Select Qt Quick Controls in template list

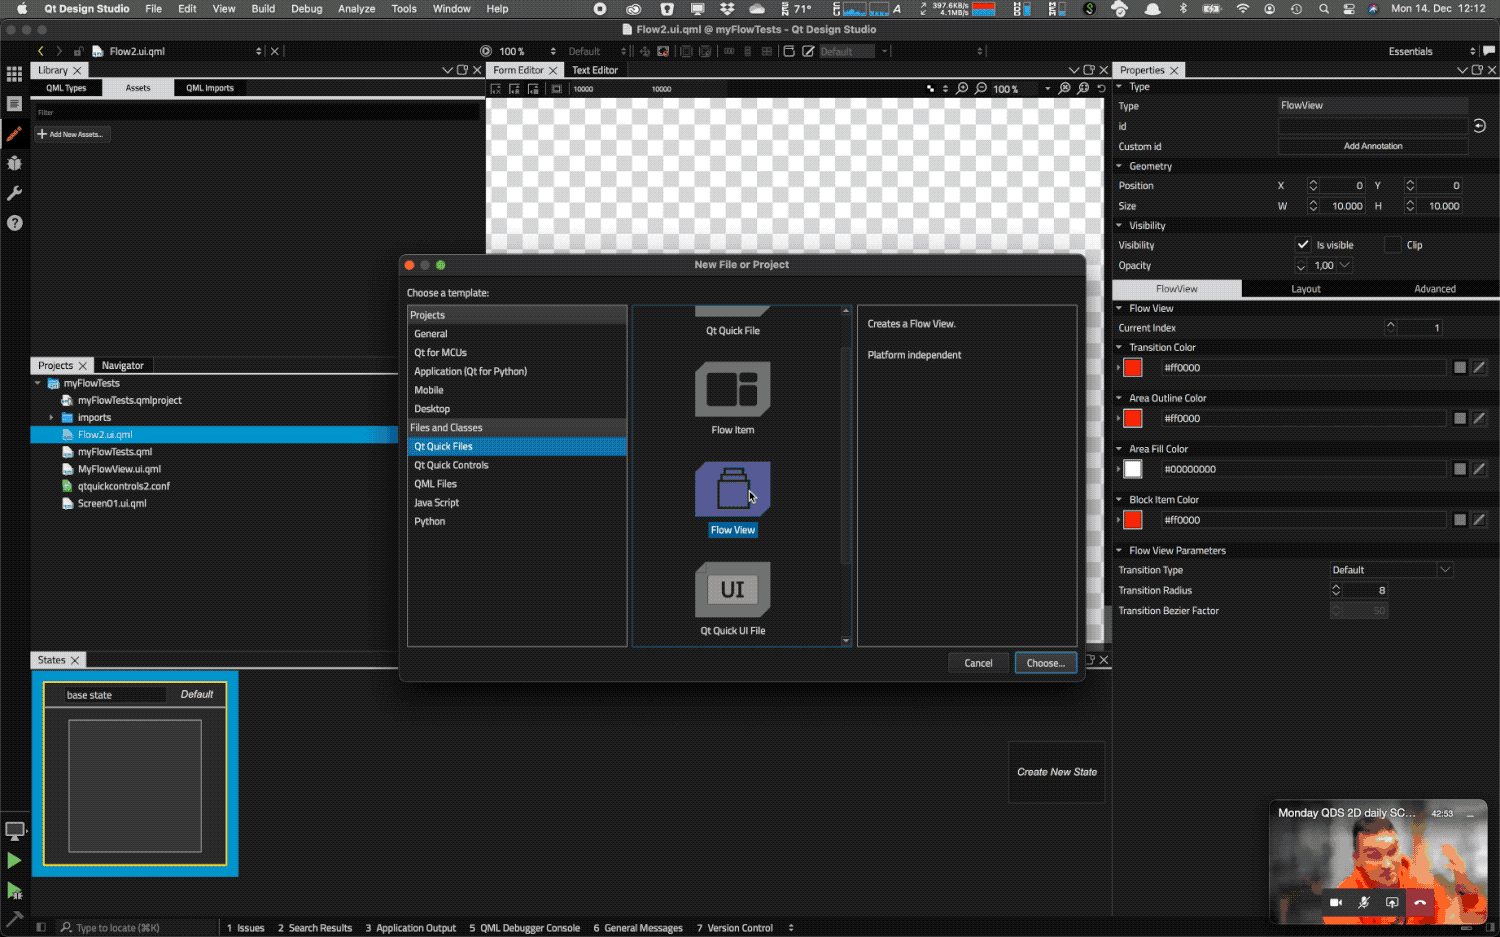(x=451, y=465)
